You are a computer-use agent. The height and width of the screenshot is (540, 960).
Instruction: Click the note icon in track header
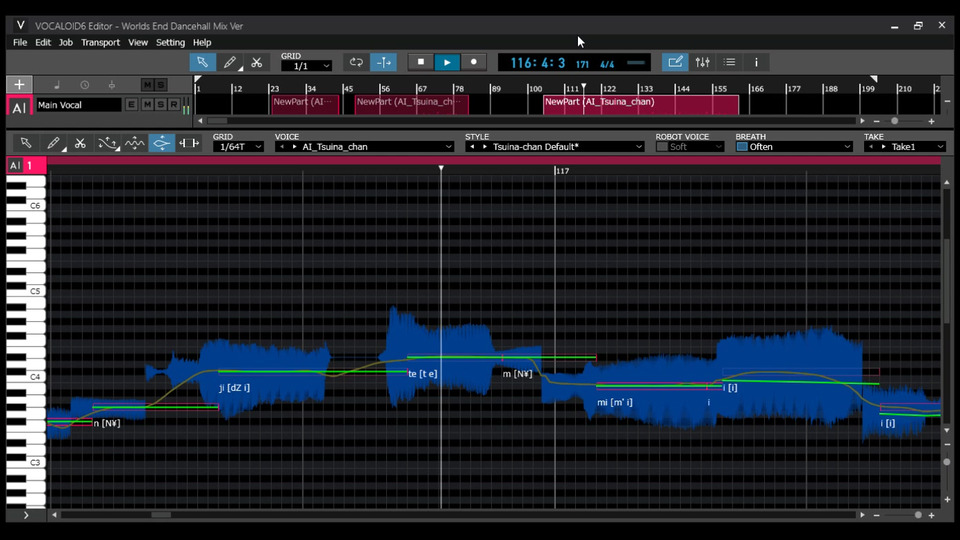point(57,85)
